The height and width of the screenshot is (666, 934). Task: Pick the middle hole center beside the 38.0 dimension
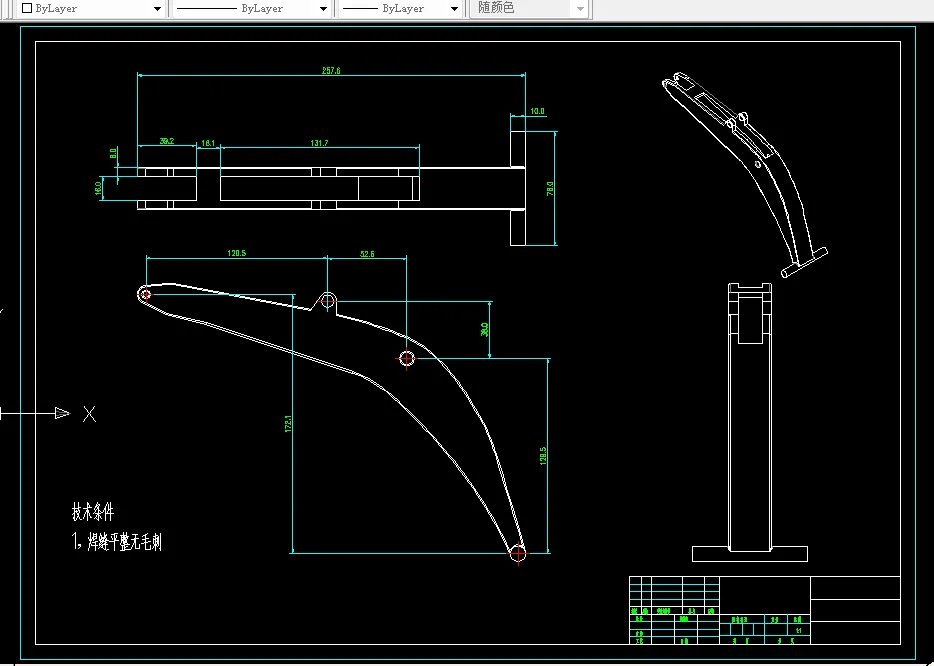tap(406, 359)
